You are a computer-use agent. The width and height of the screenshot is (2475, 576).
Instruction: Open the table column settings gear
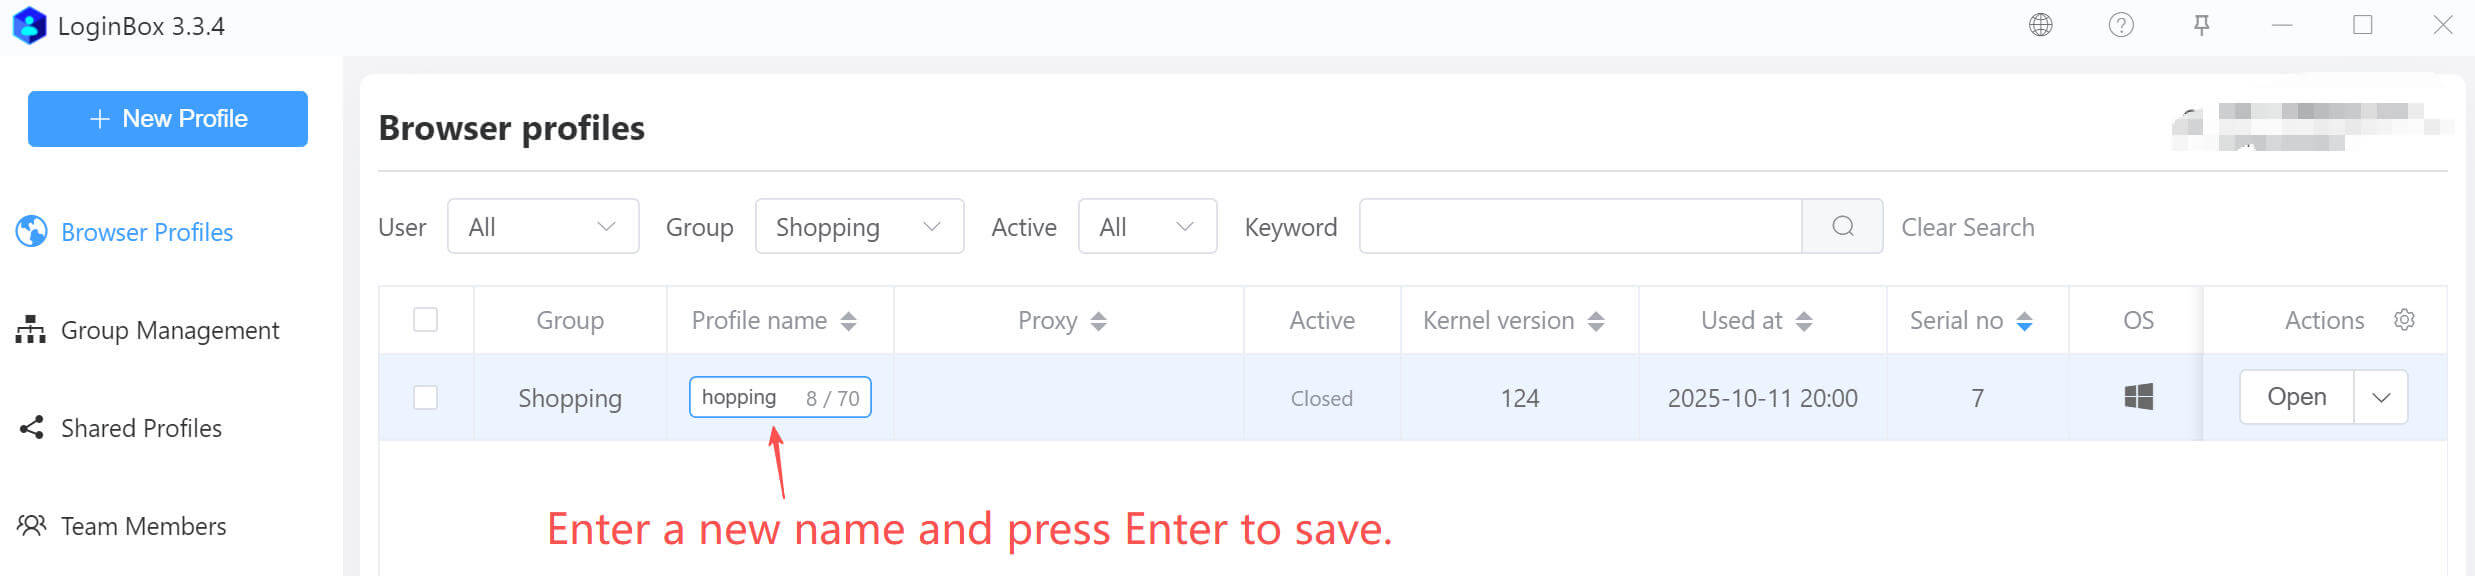[2405, 320]
